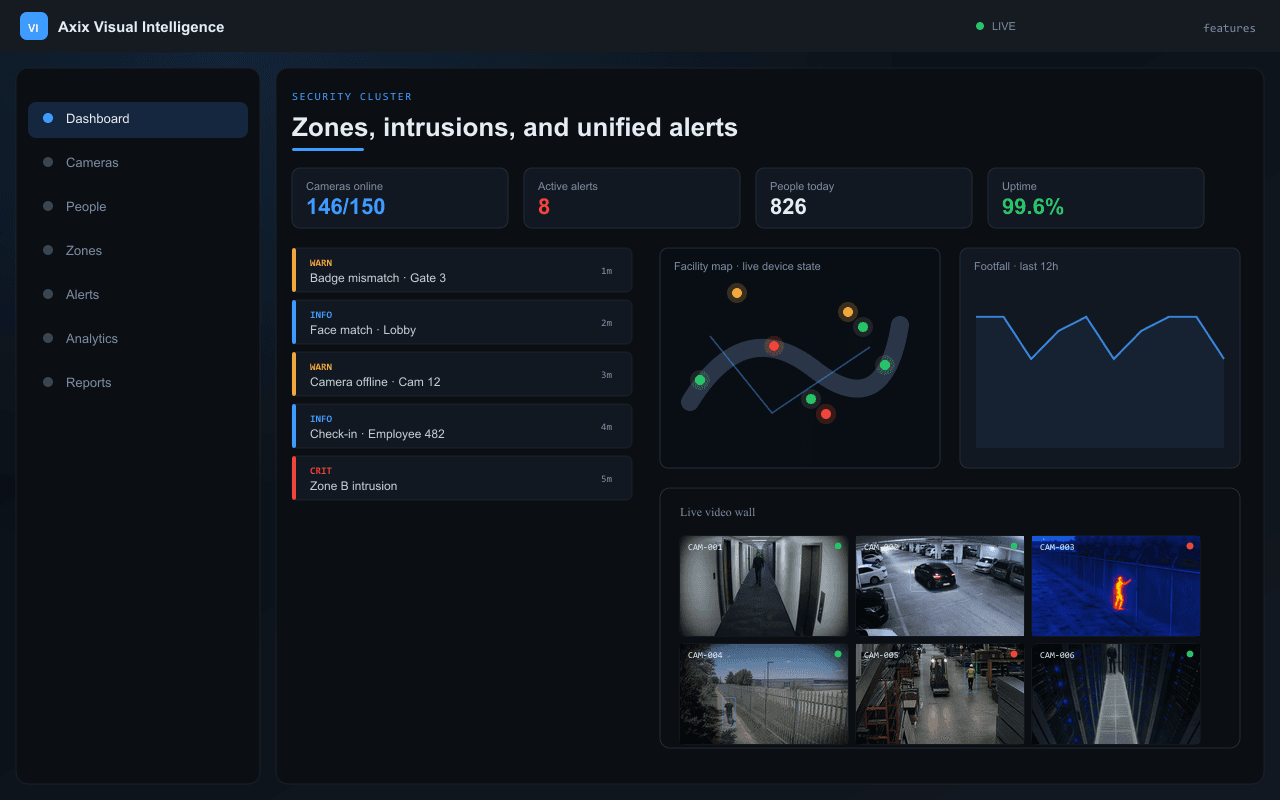Select the lowest red device marker on map
Screen dimensions: 1280x800
(x=826, y=414)
